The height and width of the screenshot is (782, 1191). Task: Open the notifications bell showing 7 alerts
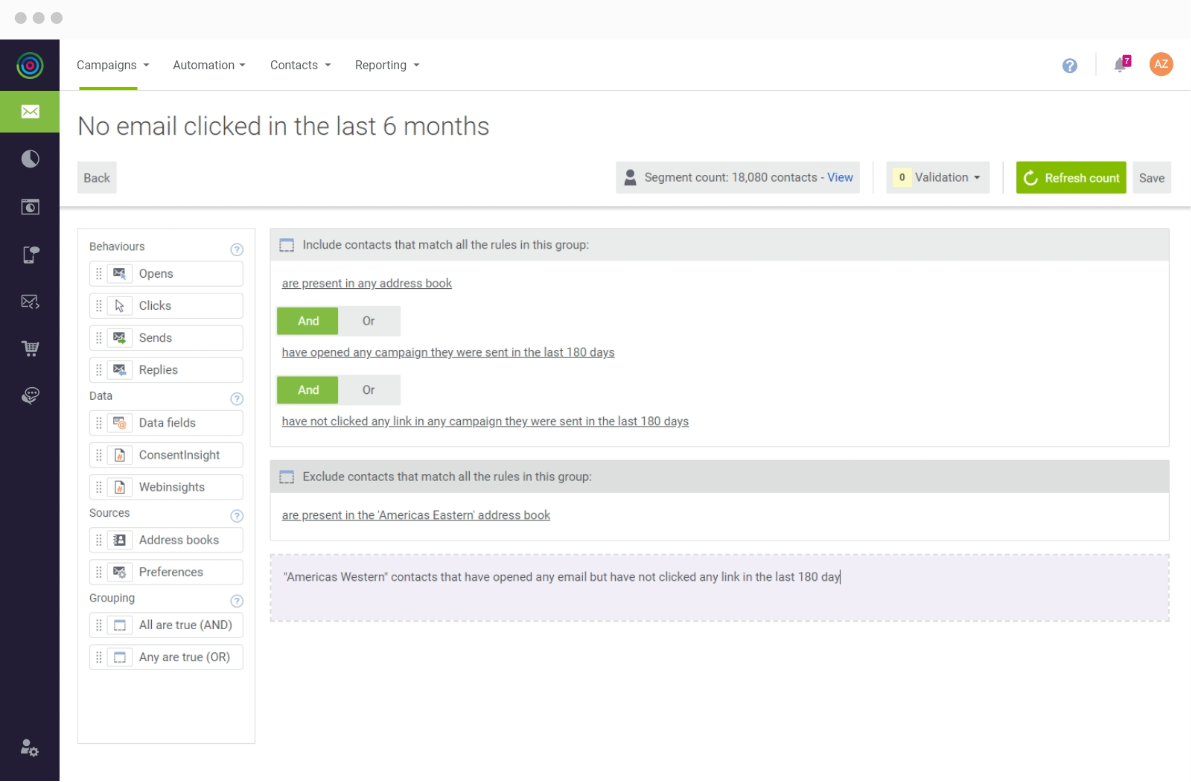pyautogui.click(x=1119, y=64)
